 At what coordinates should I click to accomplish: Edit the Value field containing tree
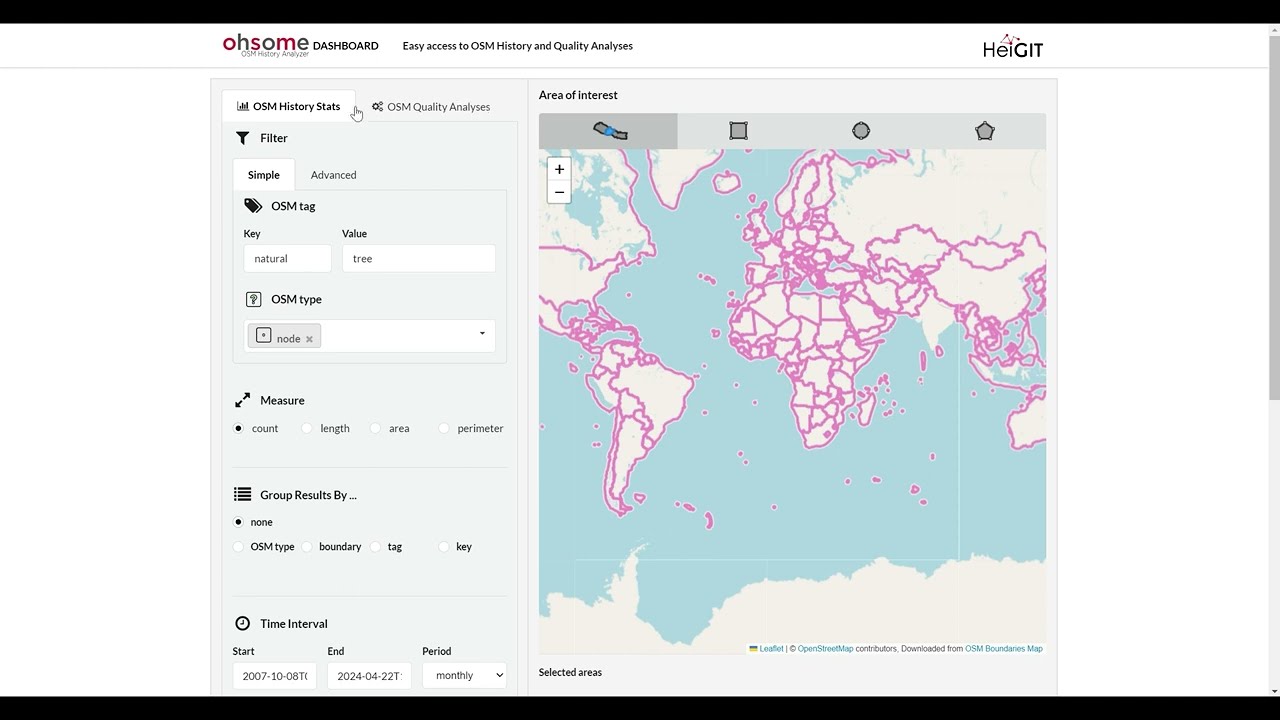[x=418, y=258]
